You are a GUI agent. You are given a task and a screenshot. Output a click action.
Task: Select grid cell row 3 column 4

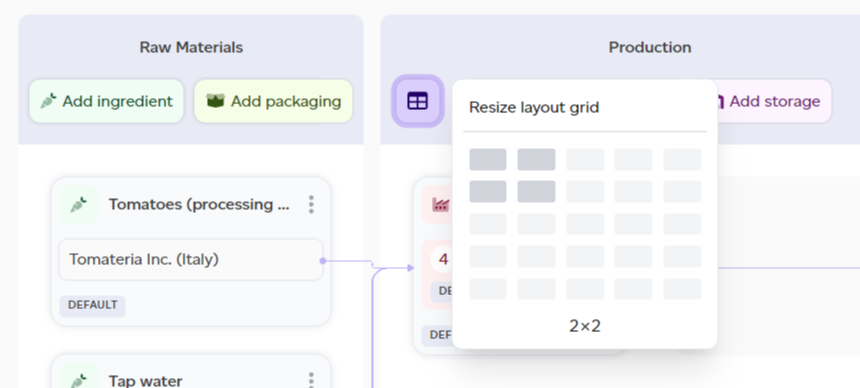click(x=633, y=224)
